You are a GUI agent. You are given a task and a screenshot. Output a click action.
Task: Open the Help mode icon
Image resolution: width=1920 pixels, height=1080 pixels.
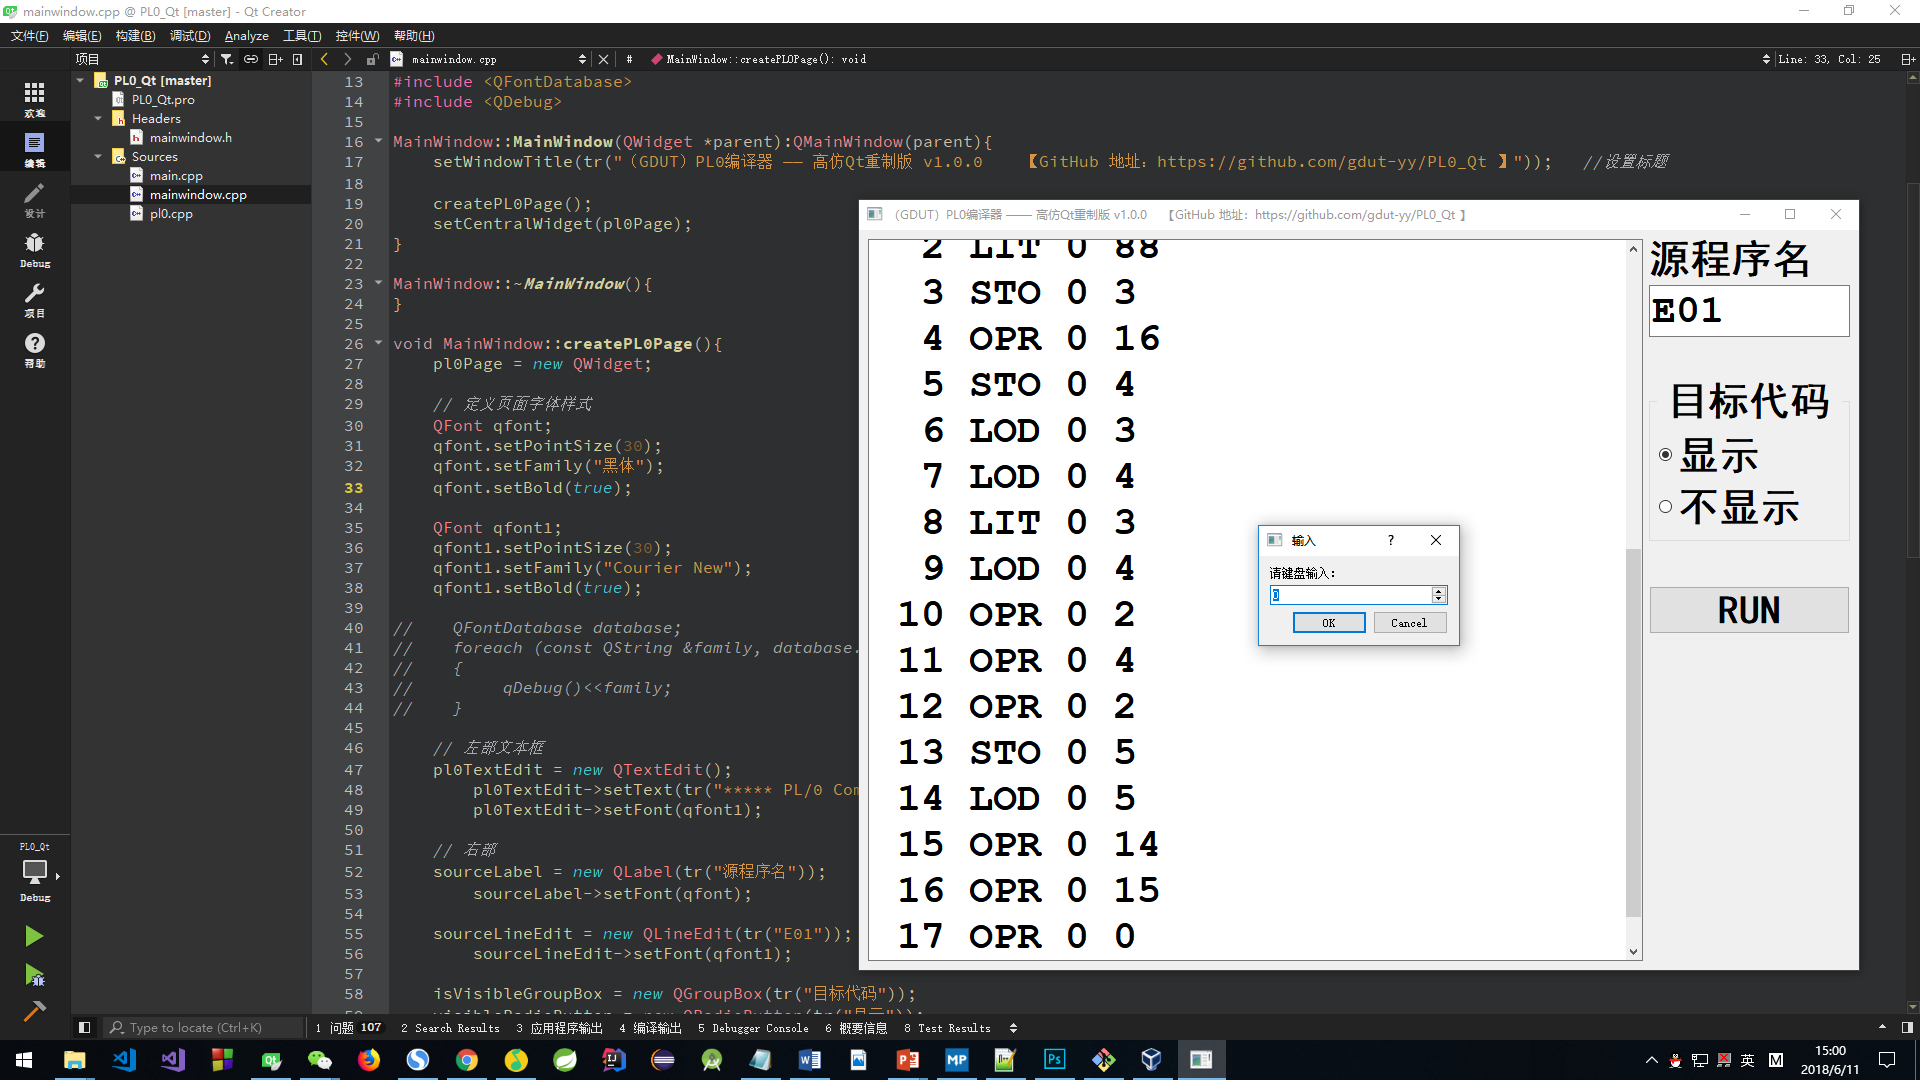34,348
